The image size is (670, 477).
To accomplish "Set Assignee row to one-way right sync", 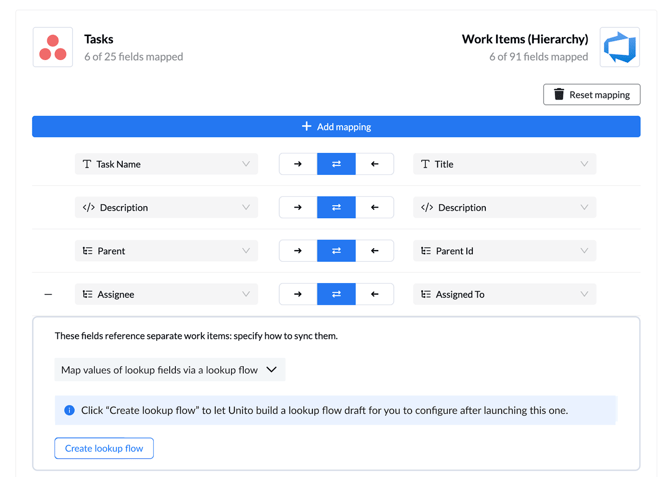I will pyautogui.click(x=298, y=294).
